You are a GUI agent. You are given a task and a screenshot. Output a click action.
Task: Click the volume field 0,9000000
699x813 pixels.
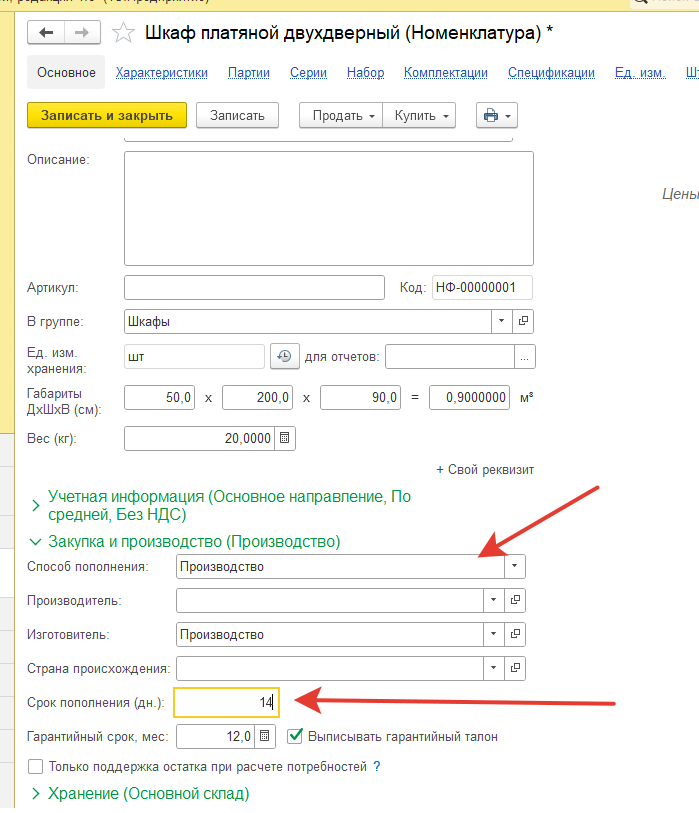[469, 398]
